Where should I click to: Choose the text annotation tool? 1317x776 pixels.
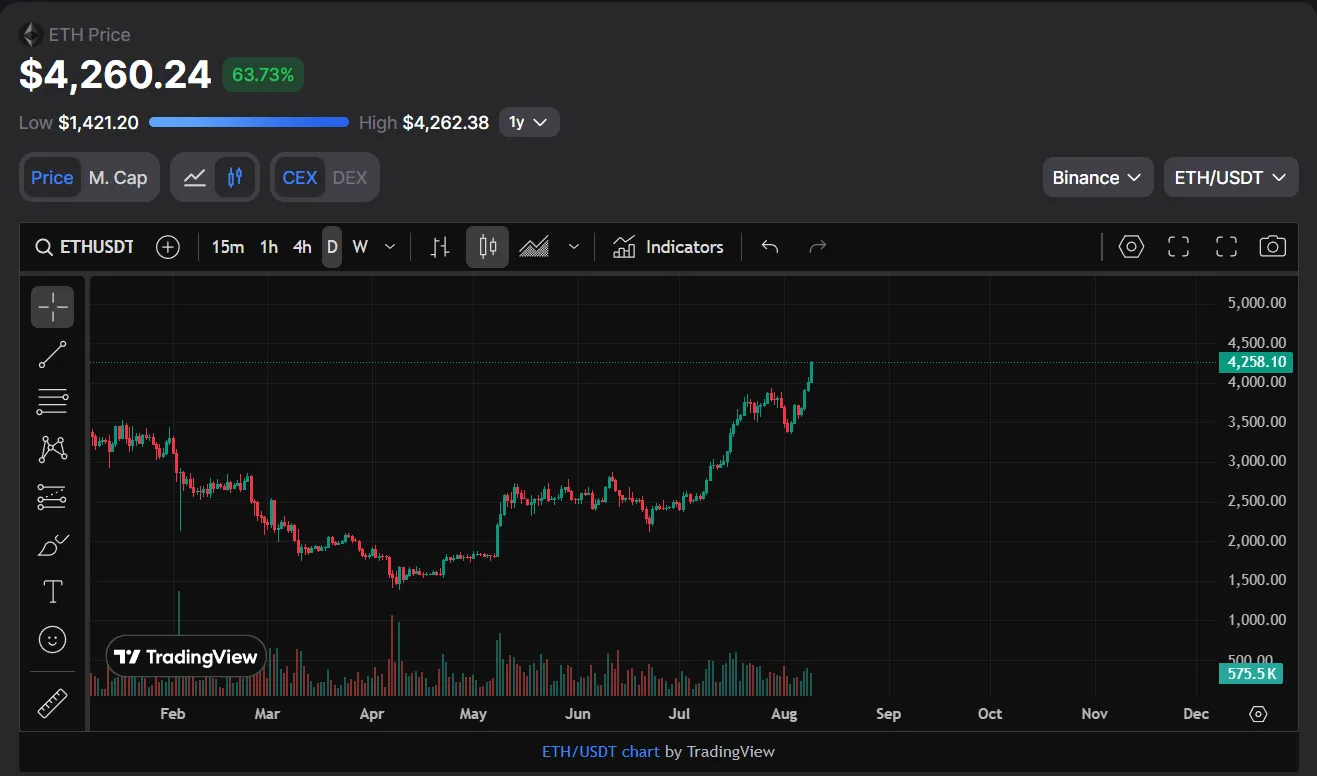point(52,592)
